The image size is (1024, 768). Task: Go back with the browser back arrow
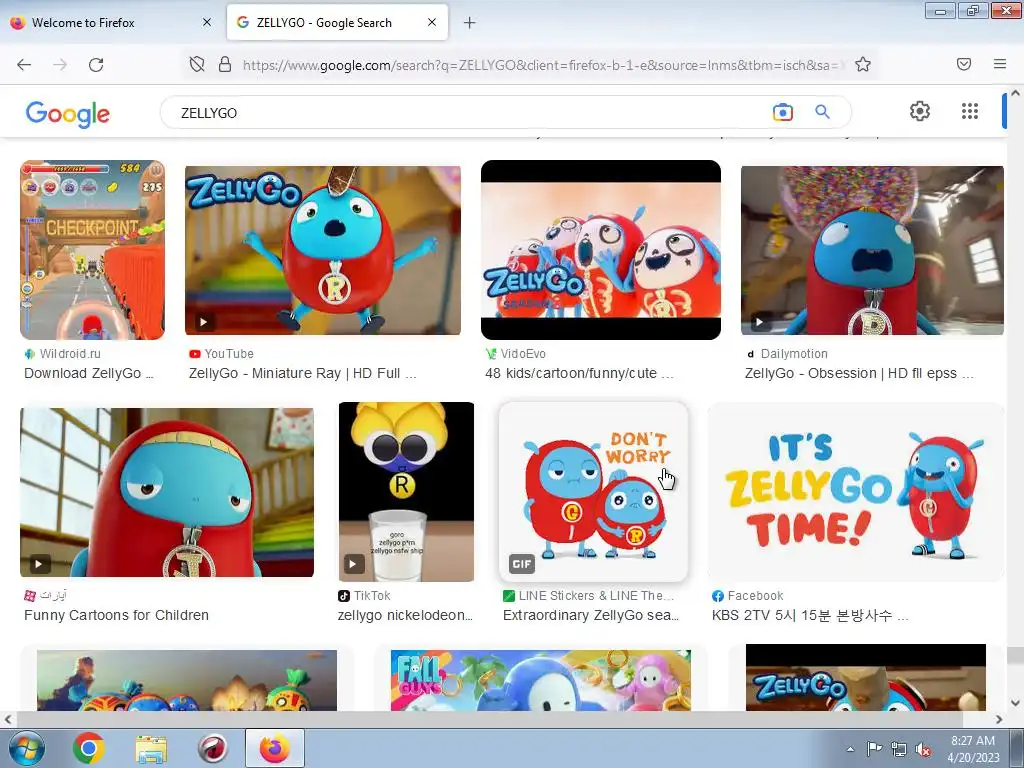coord(24,65)
